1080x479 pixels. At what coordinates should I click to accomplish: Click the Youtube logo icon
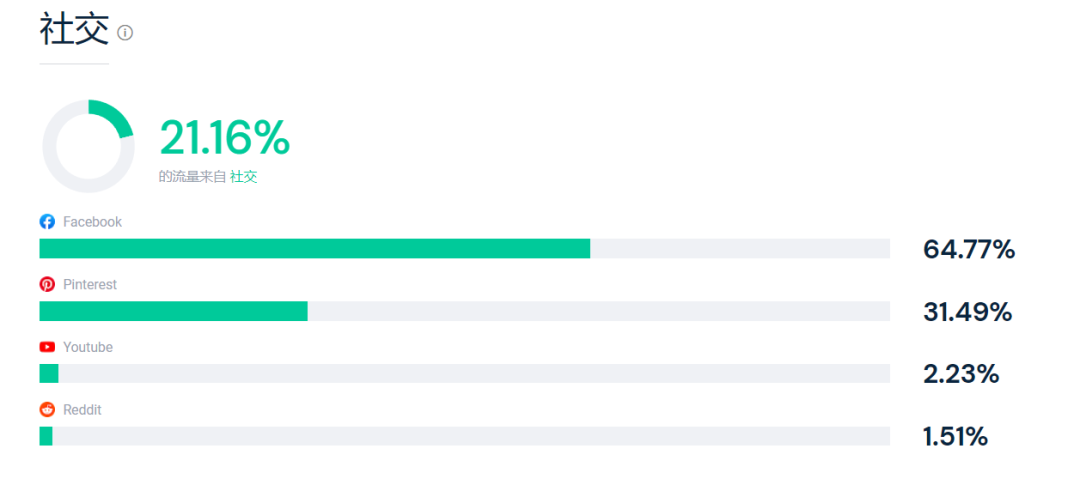[x=47, y=347]
